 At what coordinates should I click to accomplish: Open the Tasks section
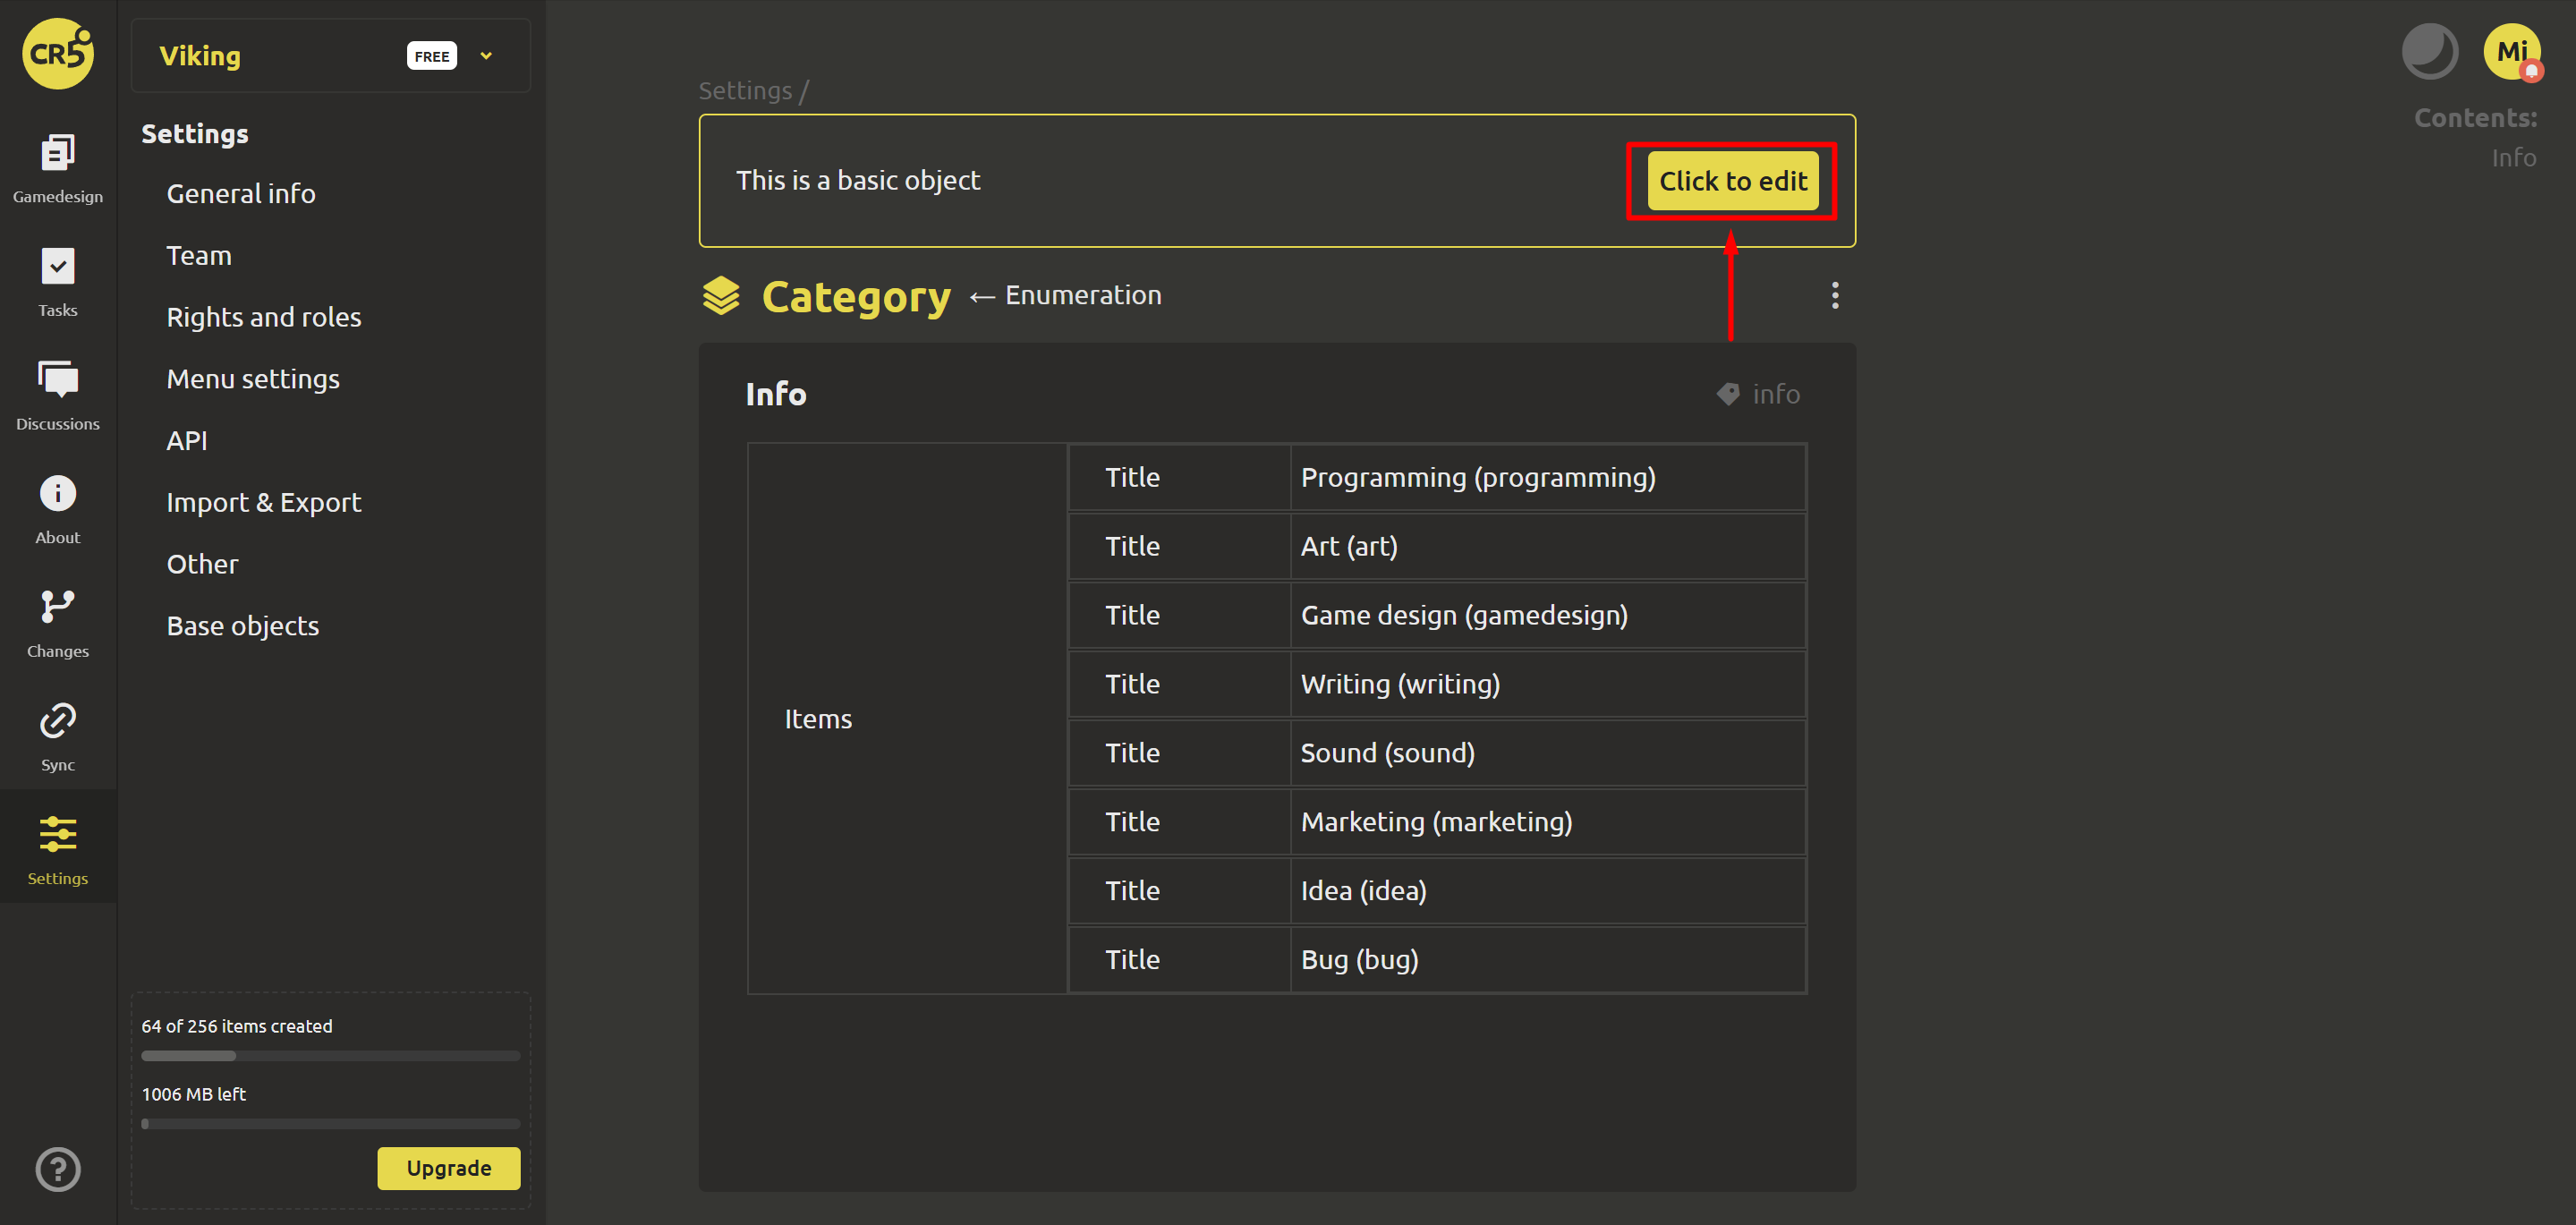tap(58, 282)
